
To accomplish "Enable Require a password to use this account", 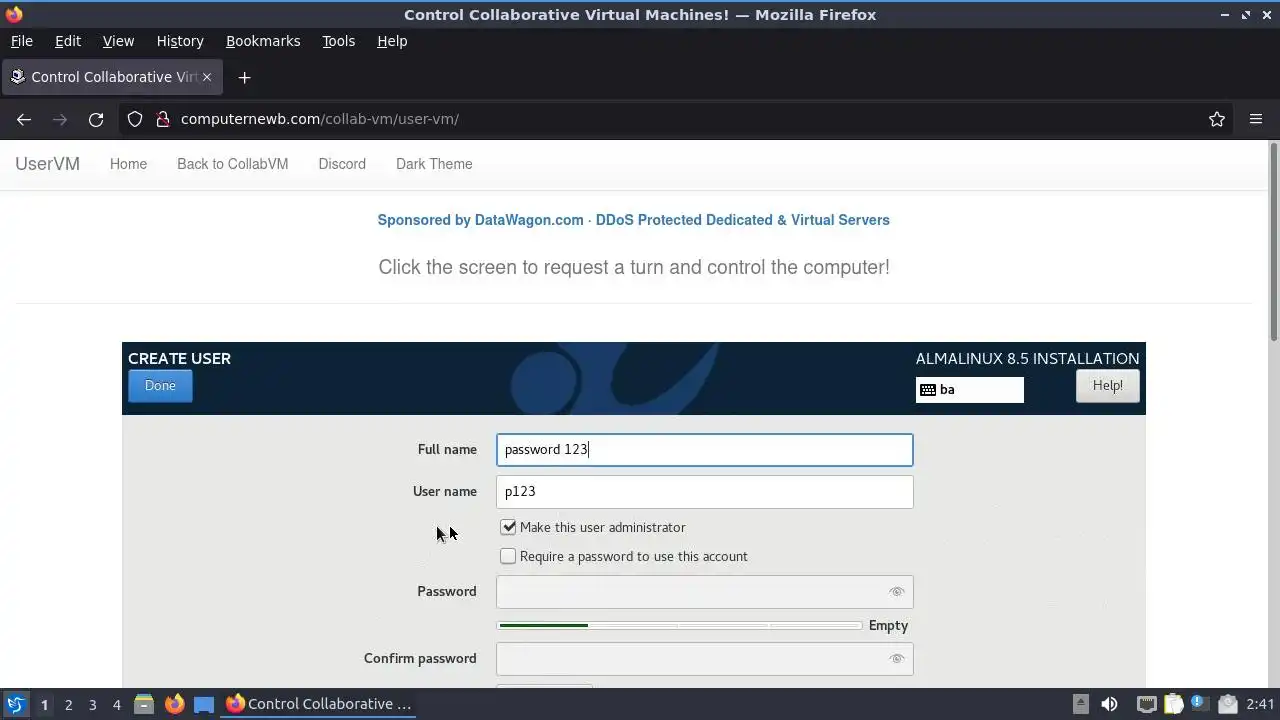I will pos(508,556).
